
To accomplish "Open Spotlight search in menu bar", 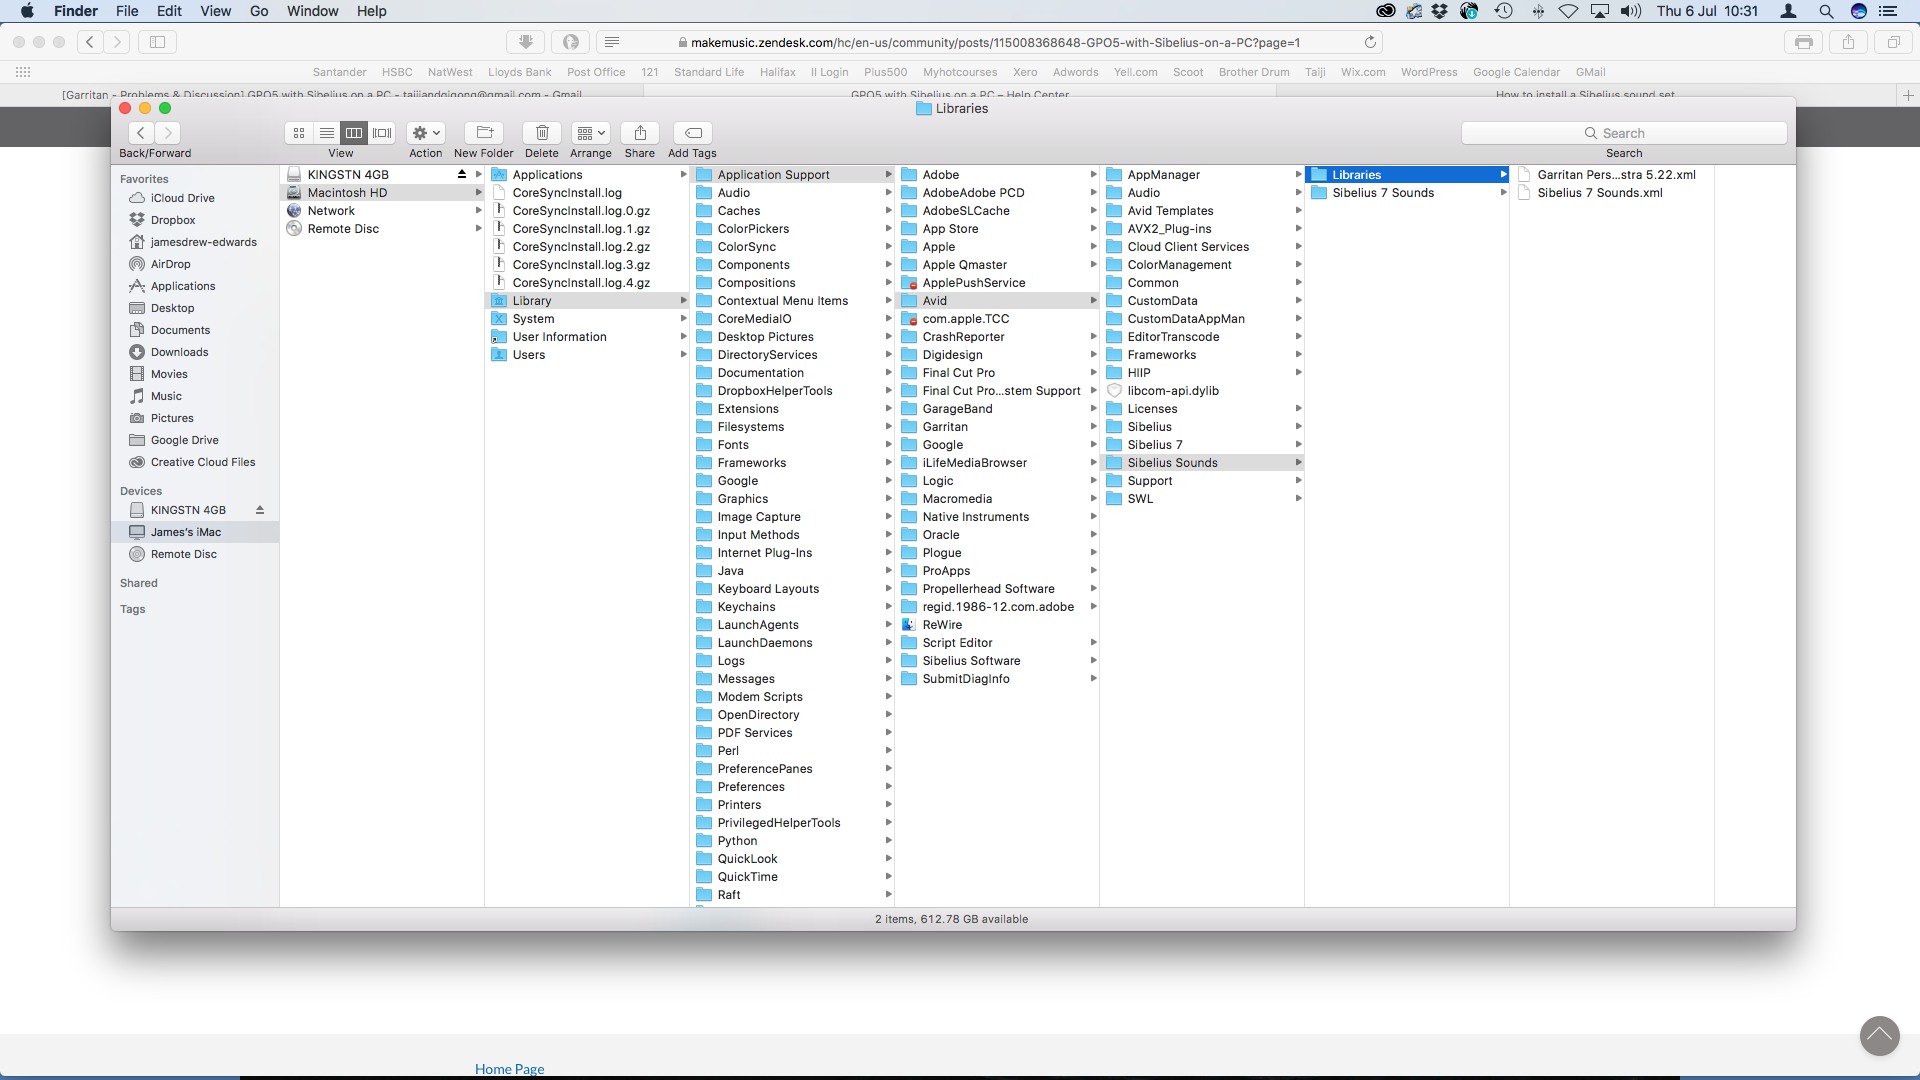I will (1826, 11).
